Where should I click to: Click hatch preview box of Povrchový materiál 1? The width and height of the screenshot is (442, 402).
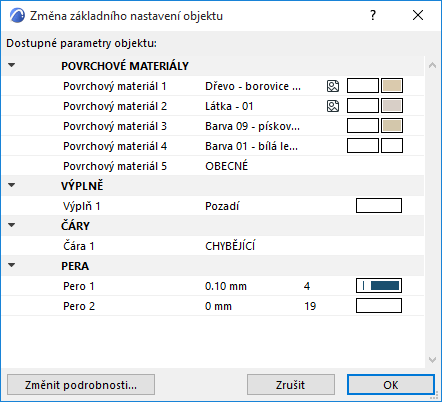click(x=363, y=86)
